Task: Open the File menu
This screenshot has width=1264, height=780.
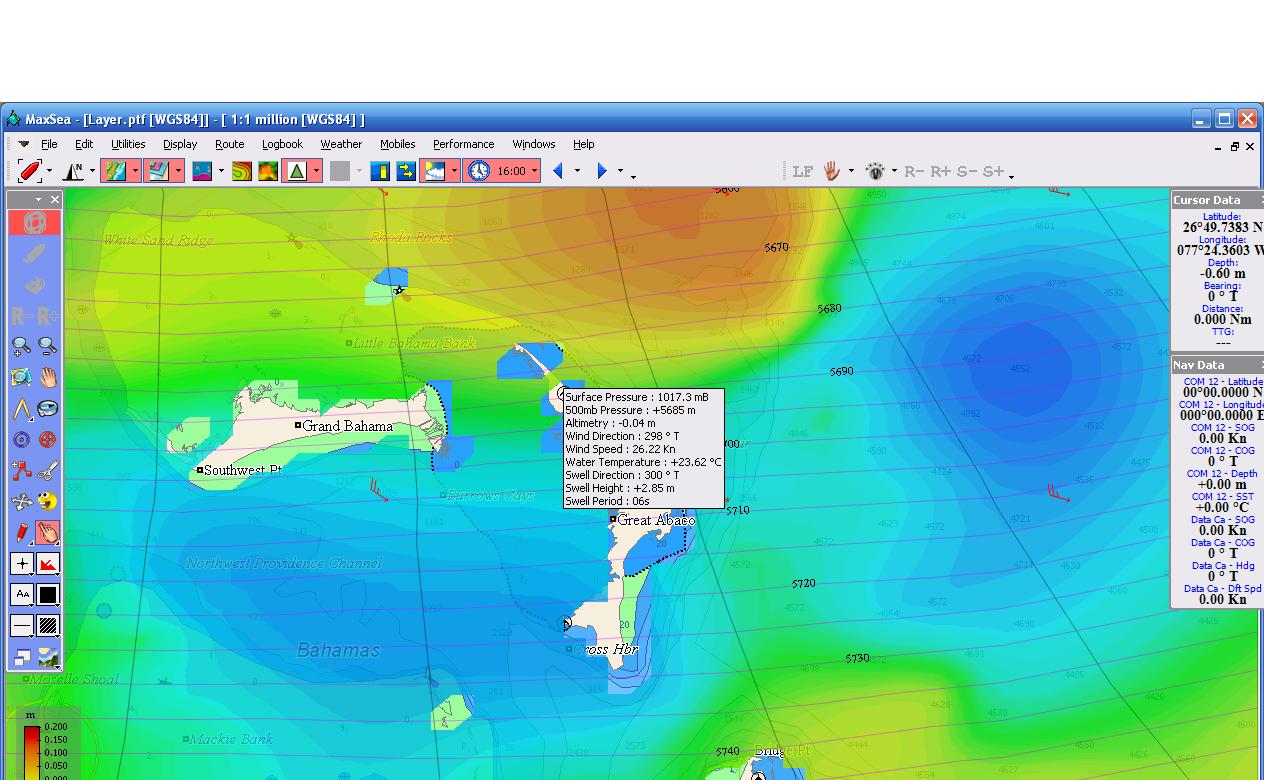Action: [49, 144]
